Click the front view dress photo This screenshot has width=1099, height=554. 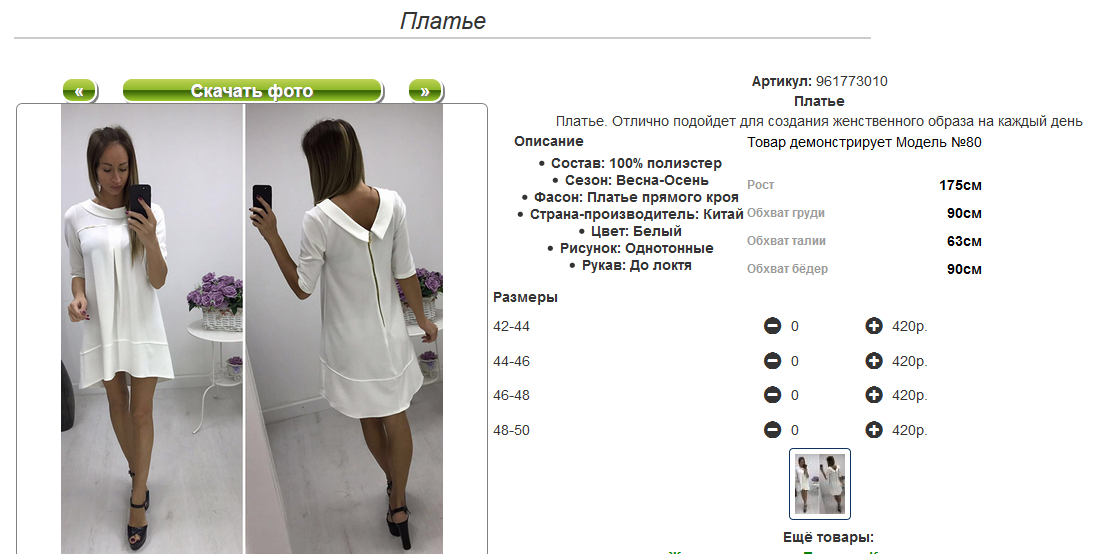point(152,329)
